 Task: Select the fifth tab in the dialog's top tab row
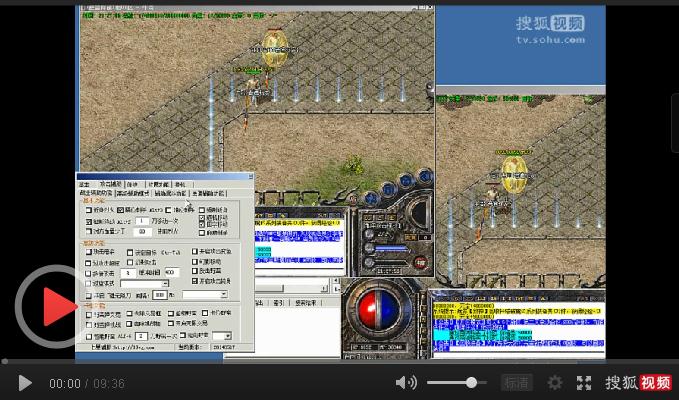[183, 184]
